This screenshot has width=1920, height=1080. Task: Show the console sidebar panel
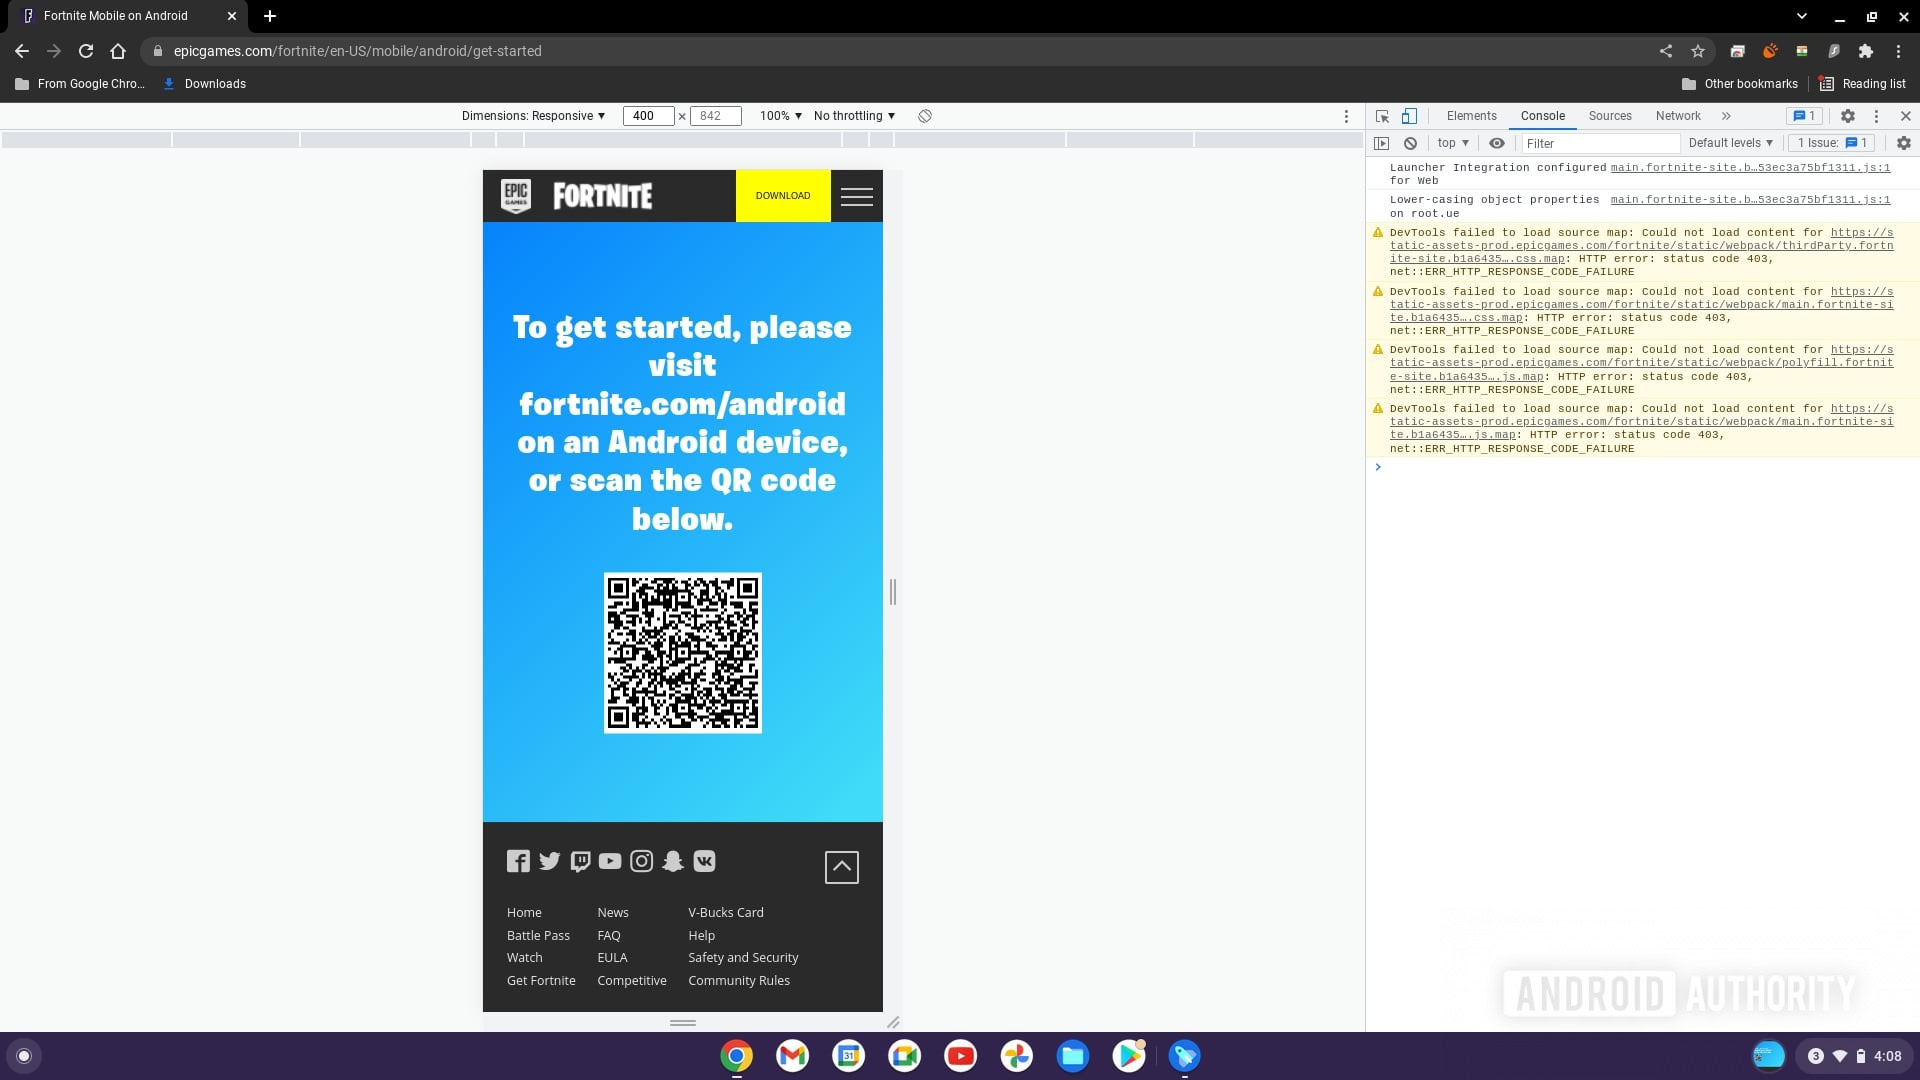[1381, 143]
